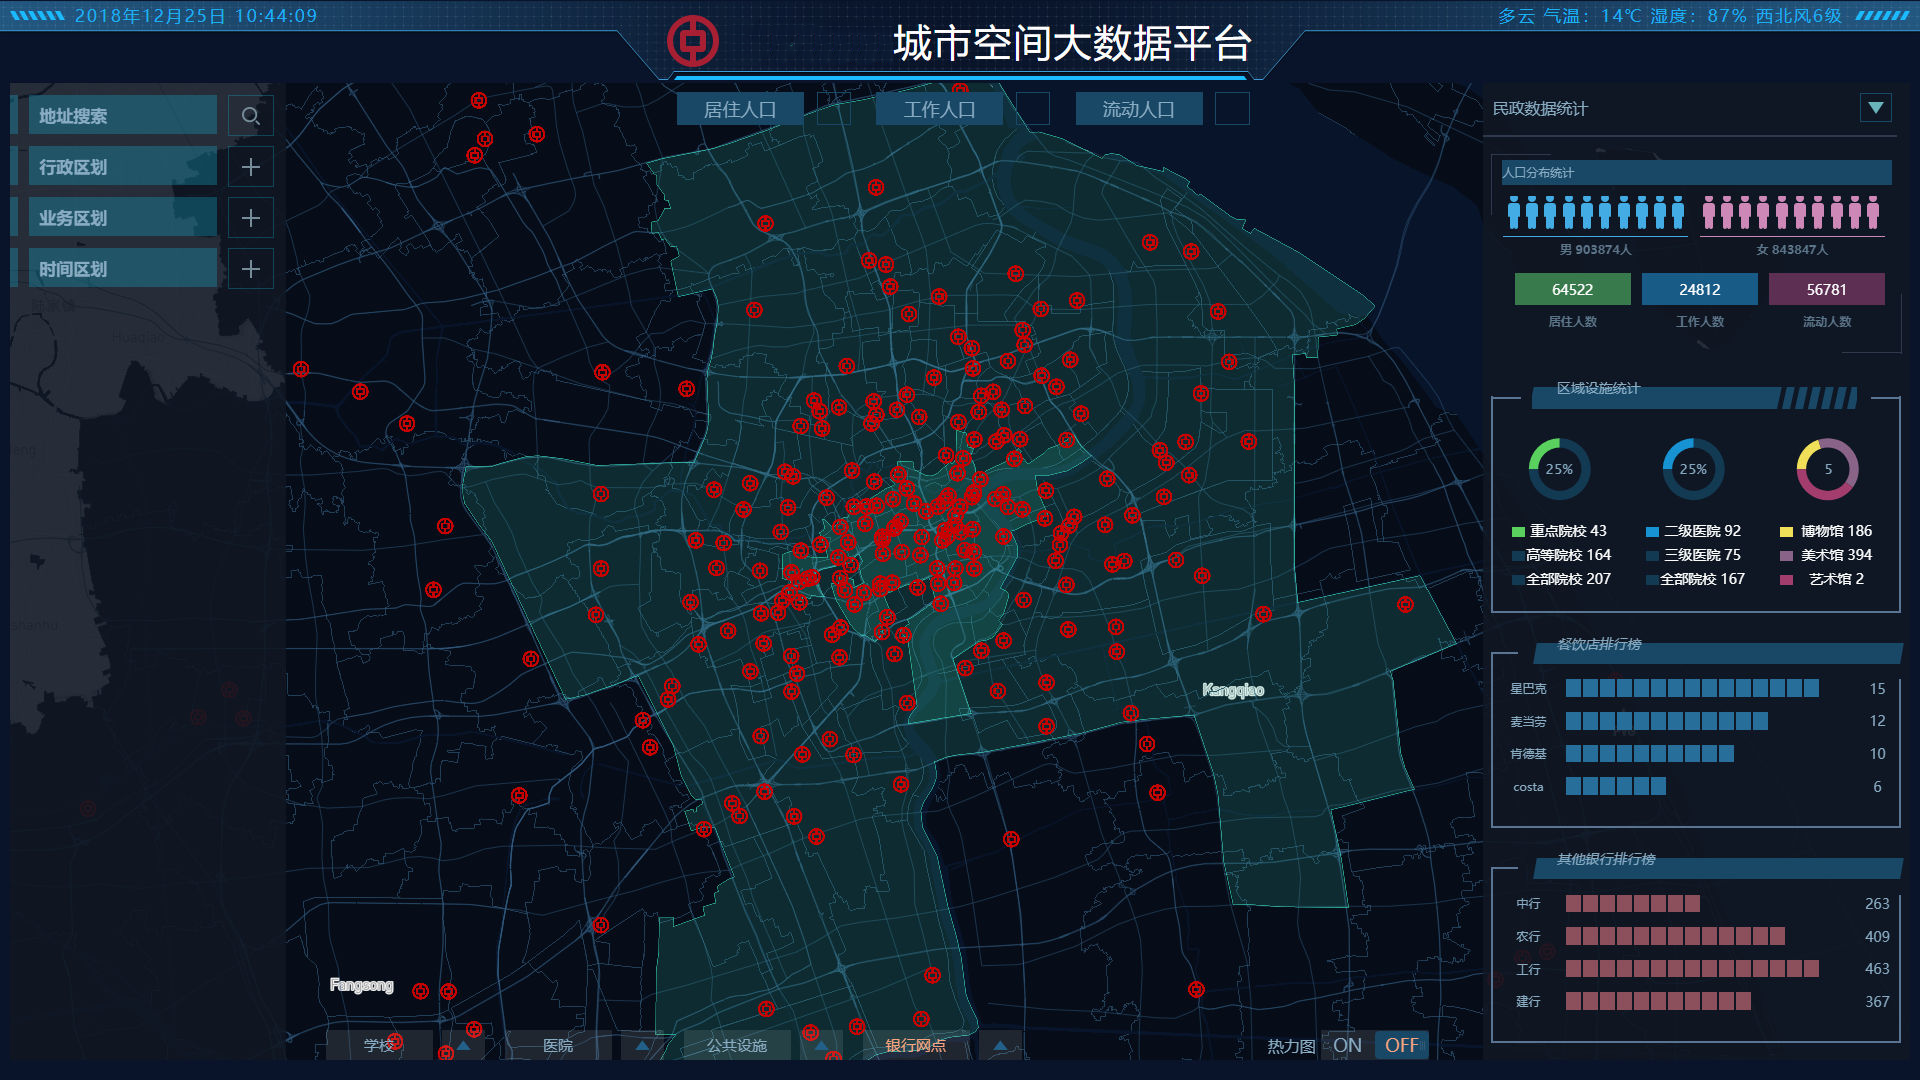This screenshot has width=1920, height=1080.
Task: Turn the heatmap ON
Action: (x=1347, y=1045)
